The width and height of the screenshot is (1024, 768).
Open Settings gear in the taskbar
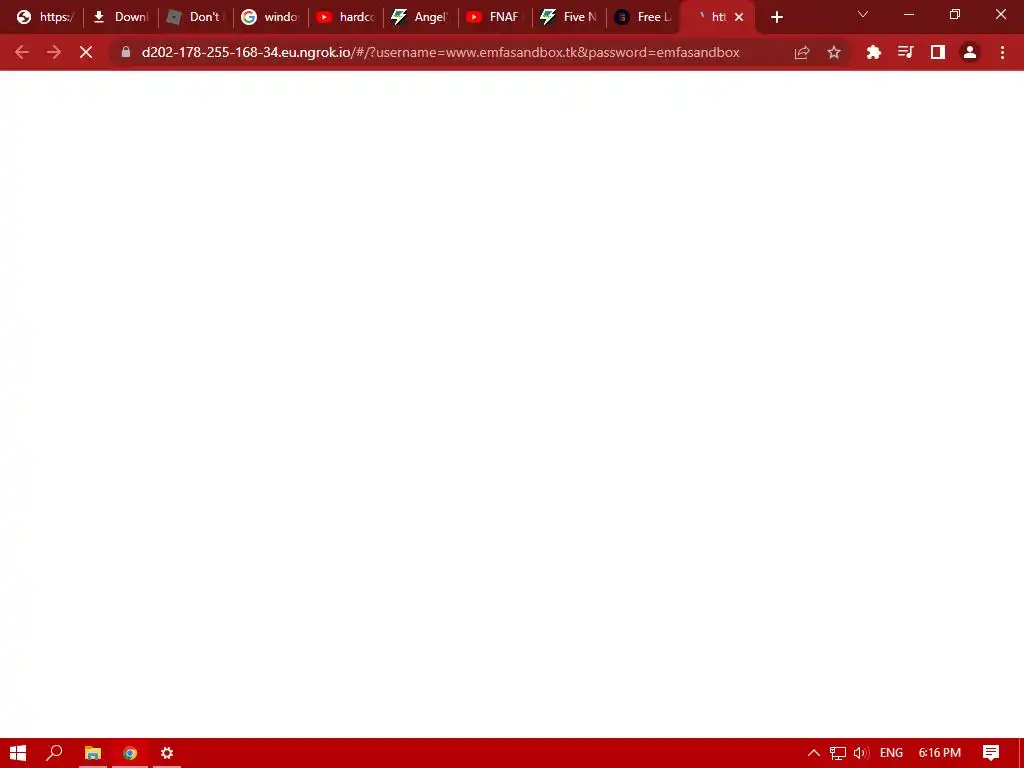click(167, 753)
